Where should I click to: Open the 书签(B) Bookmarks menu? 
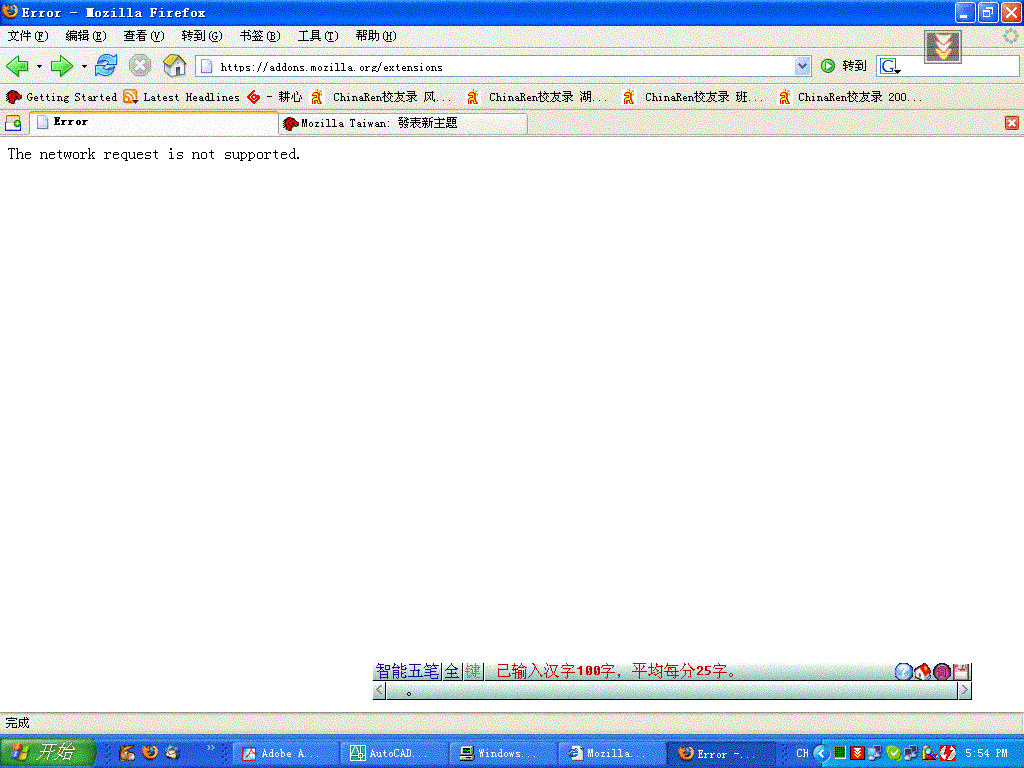pyautogui.click(x=260, y=36)
